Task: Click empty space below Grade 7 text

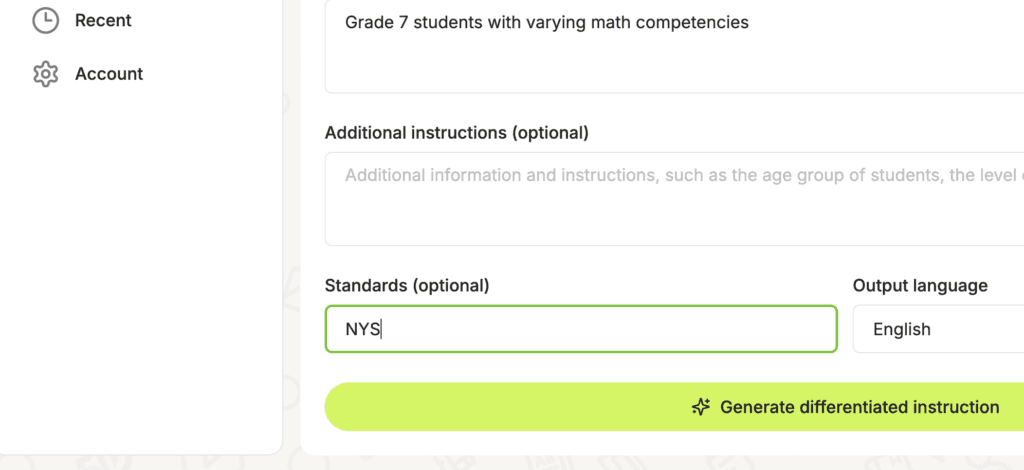Action: (675, 65)
